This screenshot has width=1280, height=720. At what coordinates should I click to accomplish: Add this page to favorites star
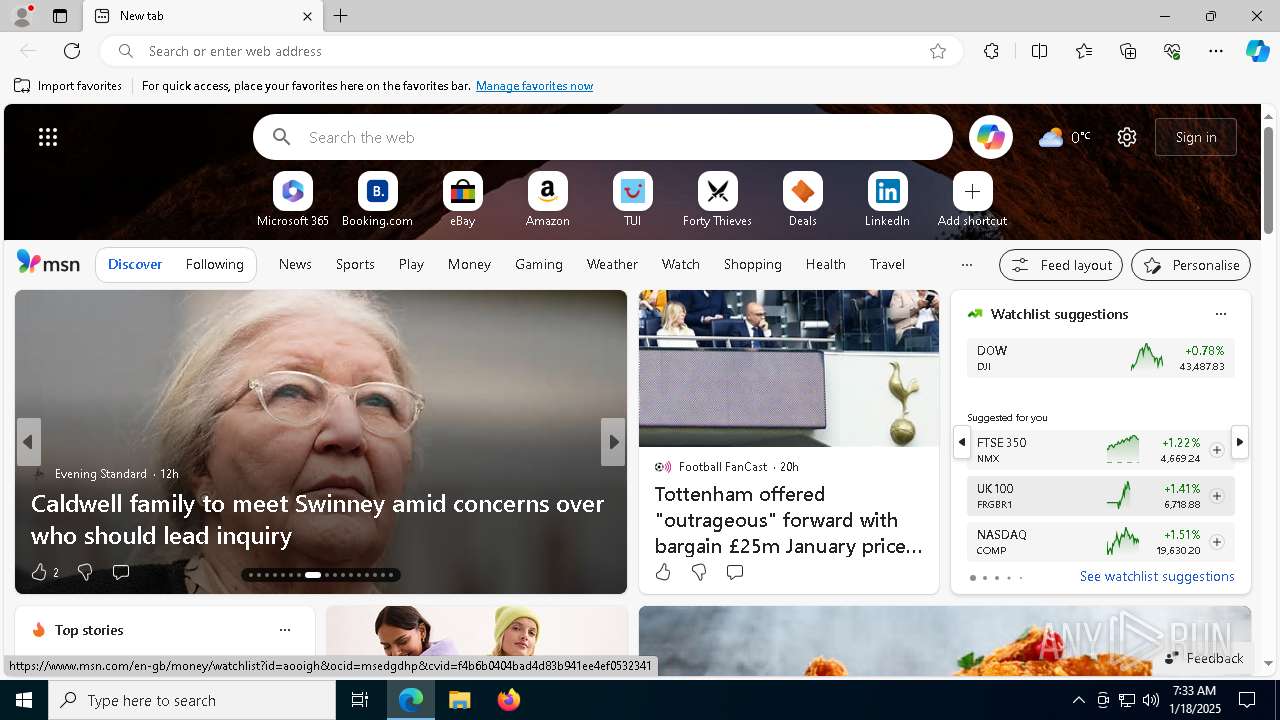tap(937, 51)
